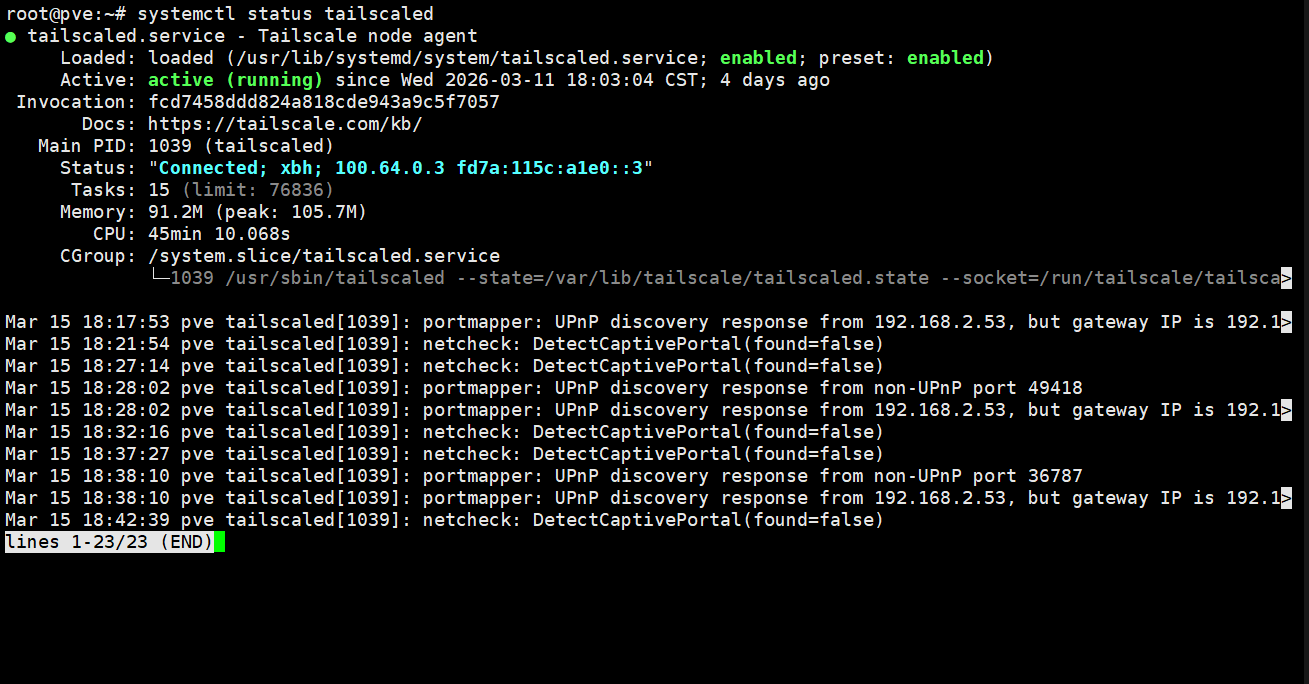Click the non-UPnP port 49418 log entry
Screen dimensions: 1309x684
[752, 388]
